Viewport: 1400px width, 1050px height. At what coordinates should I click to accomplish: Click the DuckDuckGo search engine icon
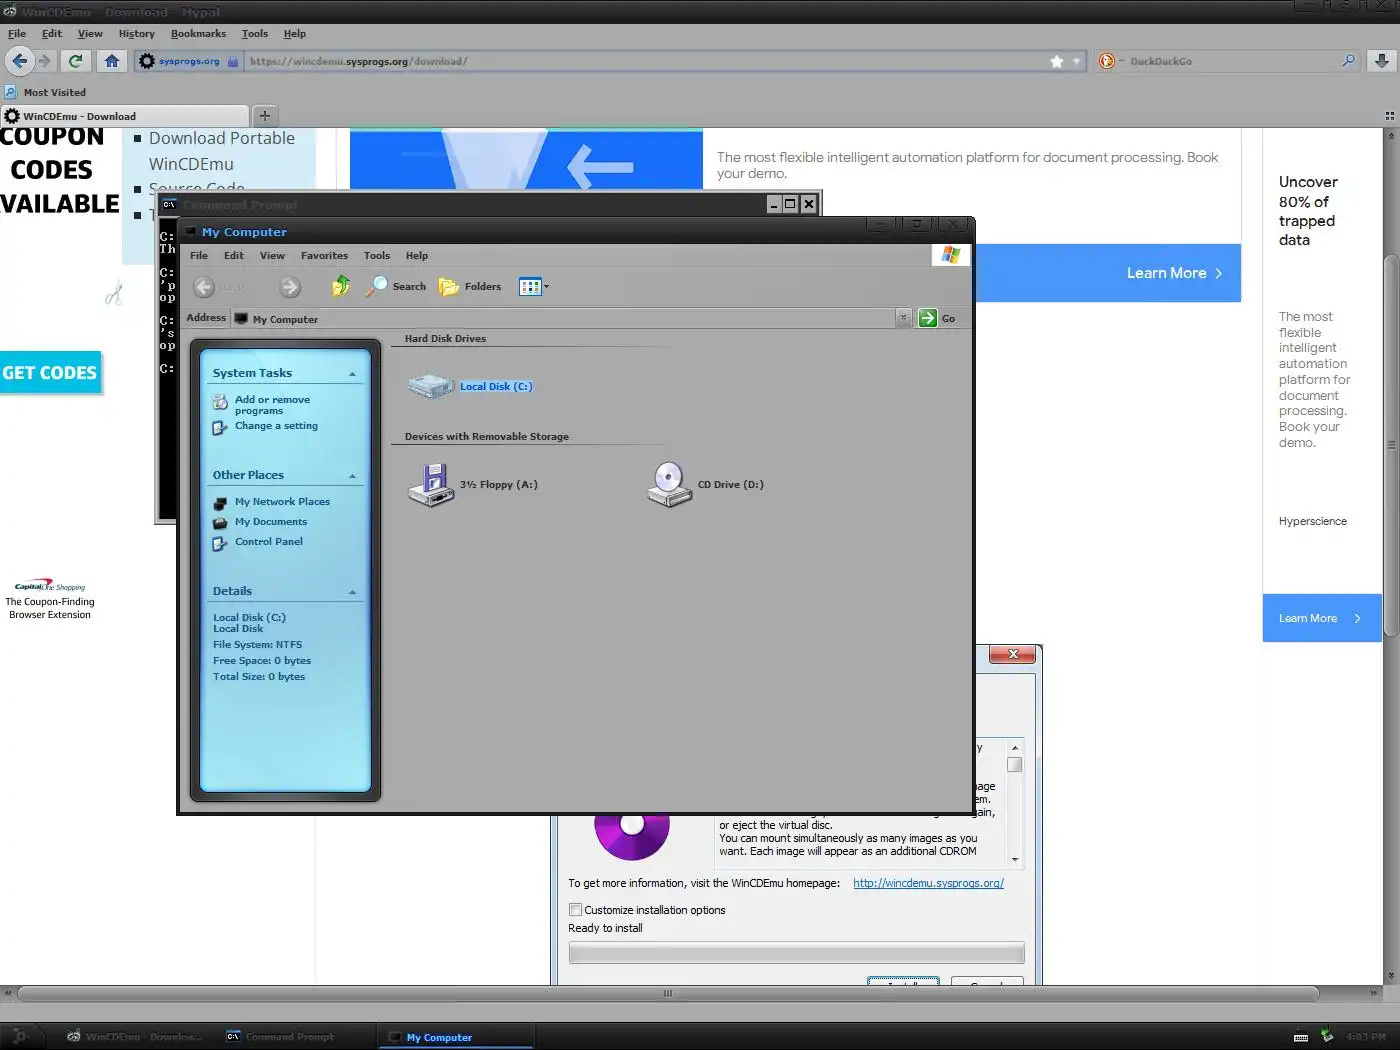[1107, 61]
